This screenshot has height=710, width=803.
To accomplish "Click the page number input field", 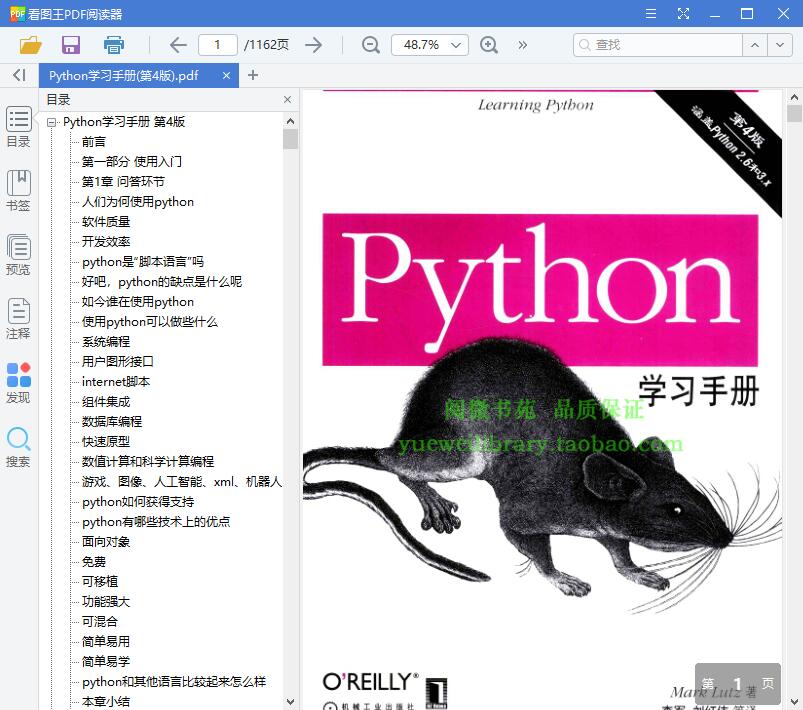I will pyautogui.click(x=218, y=45).
